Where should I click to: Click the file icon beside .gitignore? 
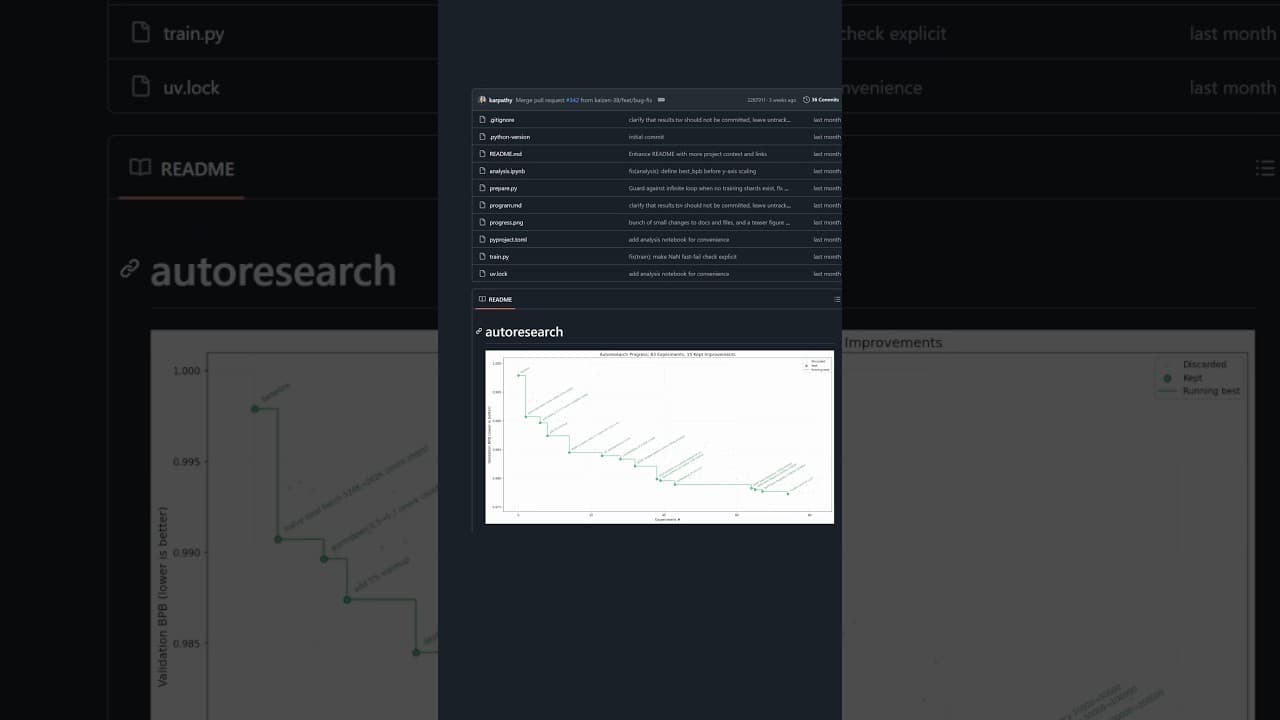(x=482, y=120)
